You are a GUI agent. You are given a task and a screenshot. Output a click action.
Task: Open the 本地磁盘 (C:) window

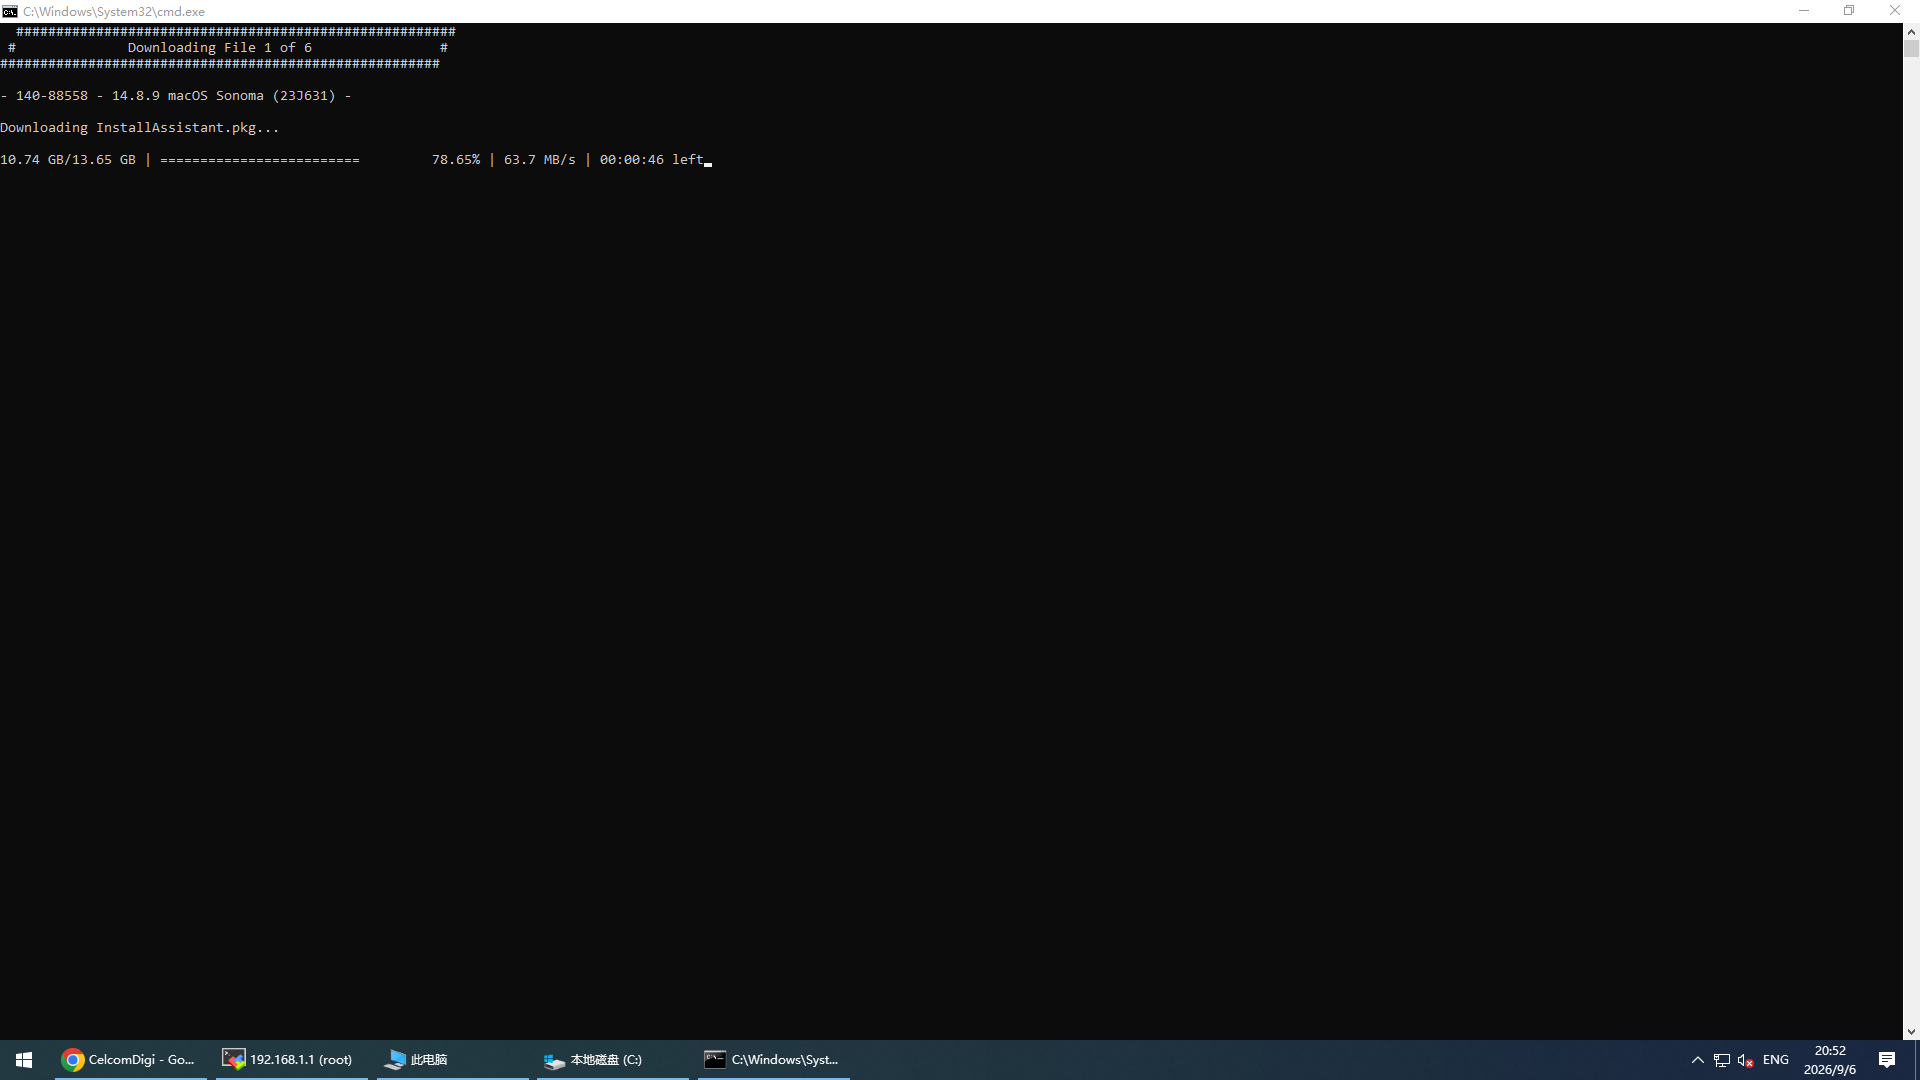click(613, 1060)
